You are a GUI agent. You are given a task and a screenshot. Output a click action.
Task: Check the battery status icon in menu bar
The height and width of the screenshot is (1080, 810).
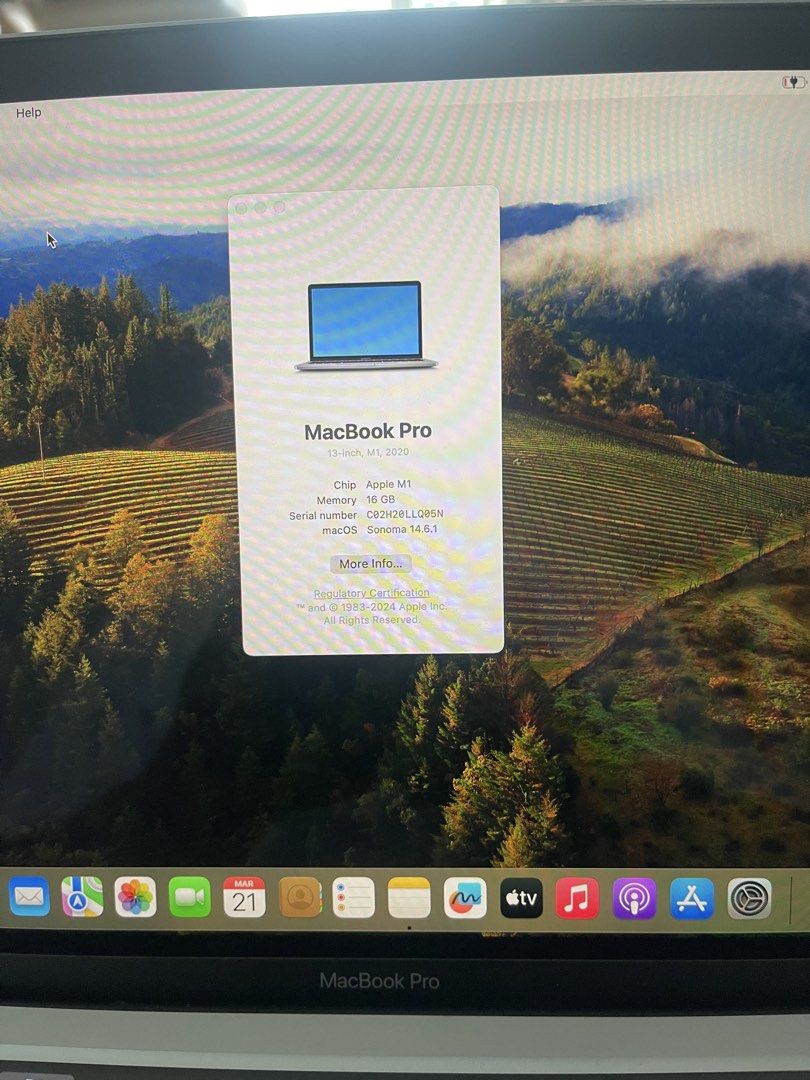793,83
